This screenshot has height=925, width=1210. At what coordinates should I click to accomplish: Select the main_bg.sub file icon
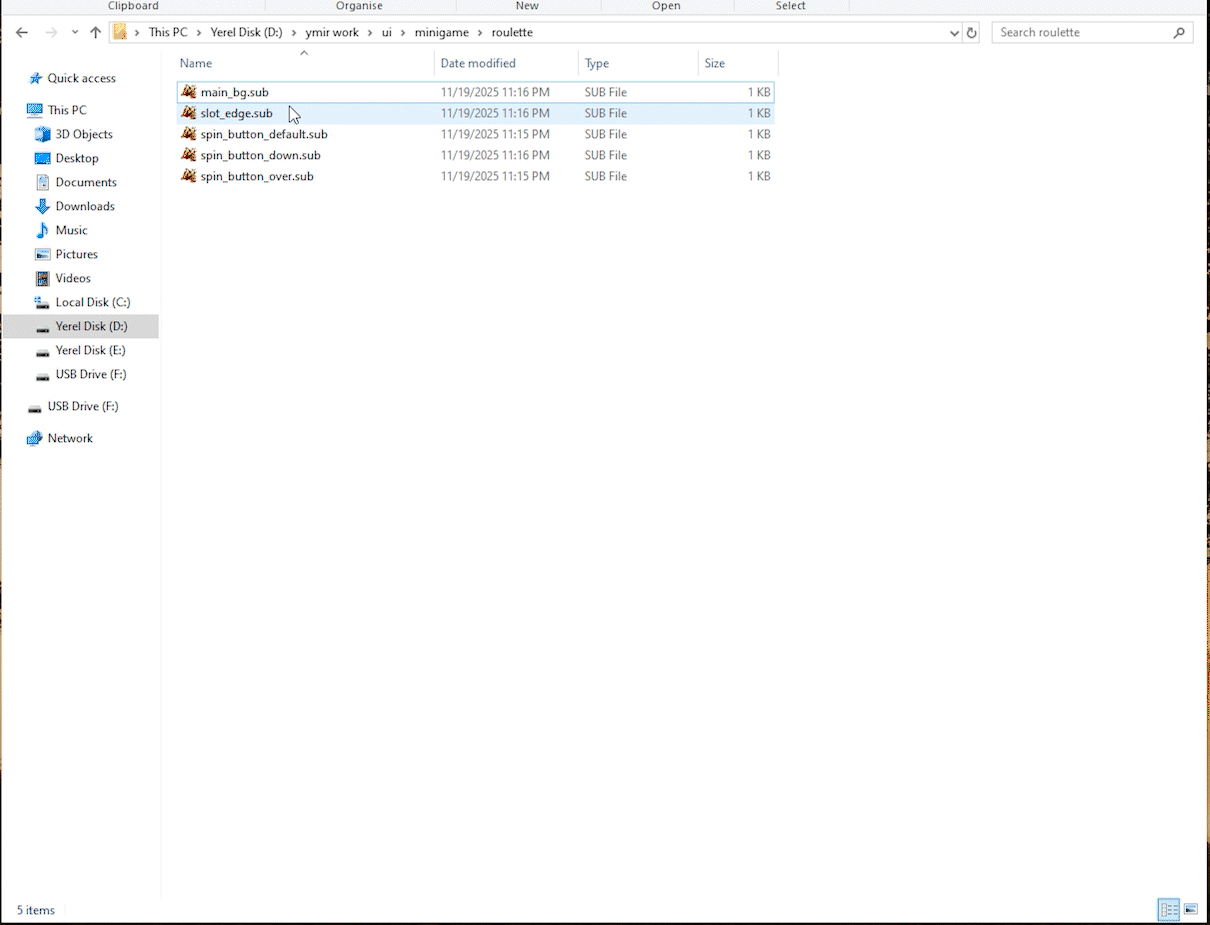click(x=189, y=92)
